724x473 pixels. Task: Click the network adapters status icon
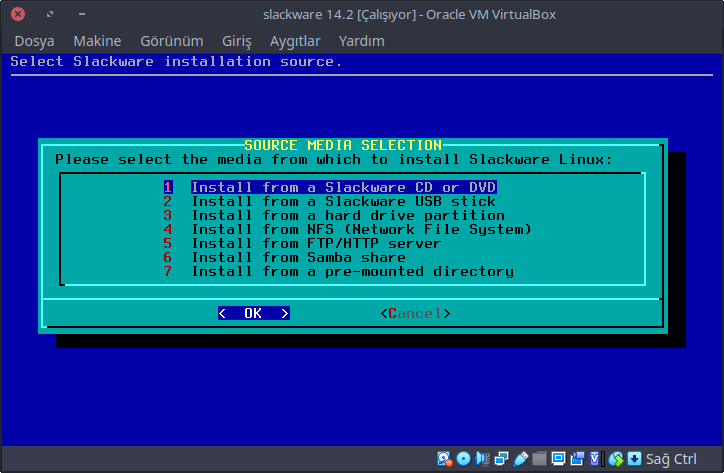(501, 459)
